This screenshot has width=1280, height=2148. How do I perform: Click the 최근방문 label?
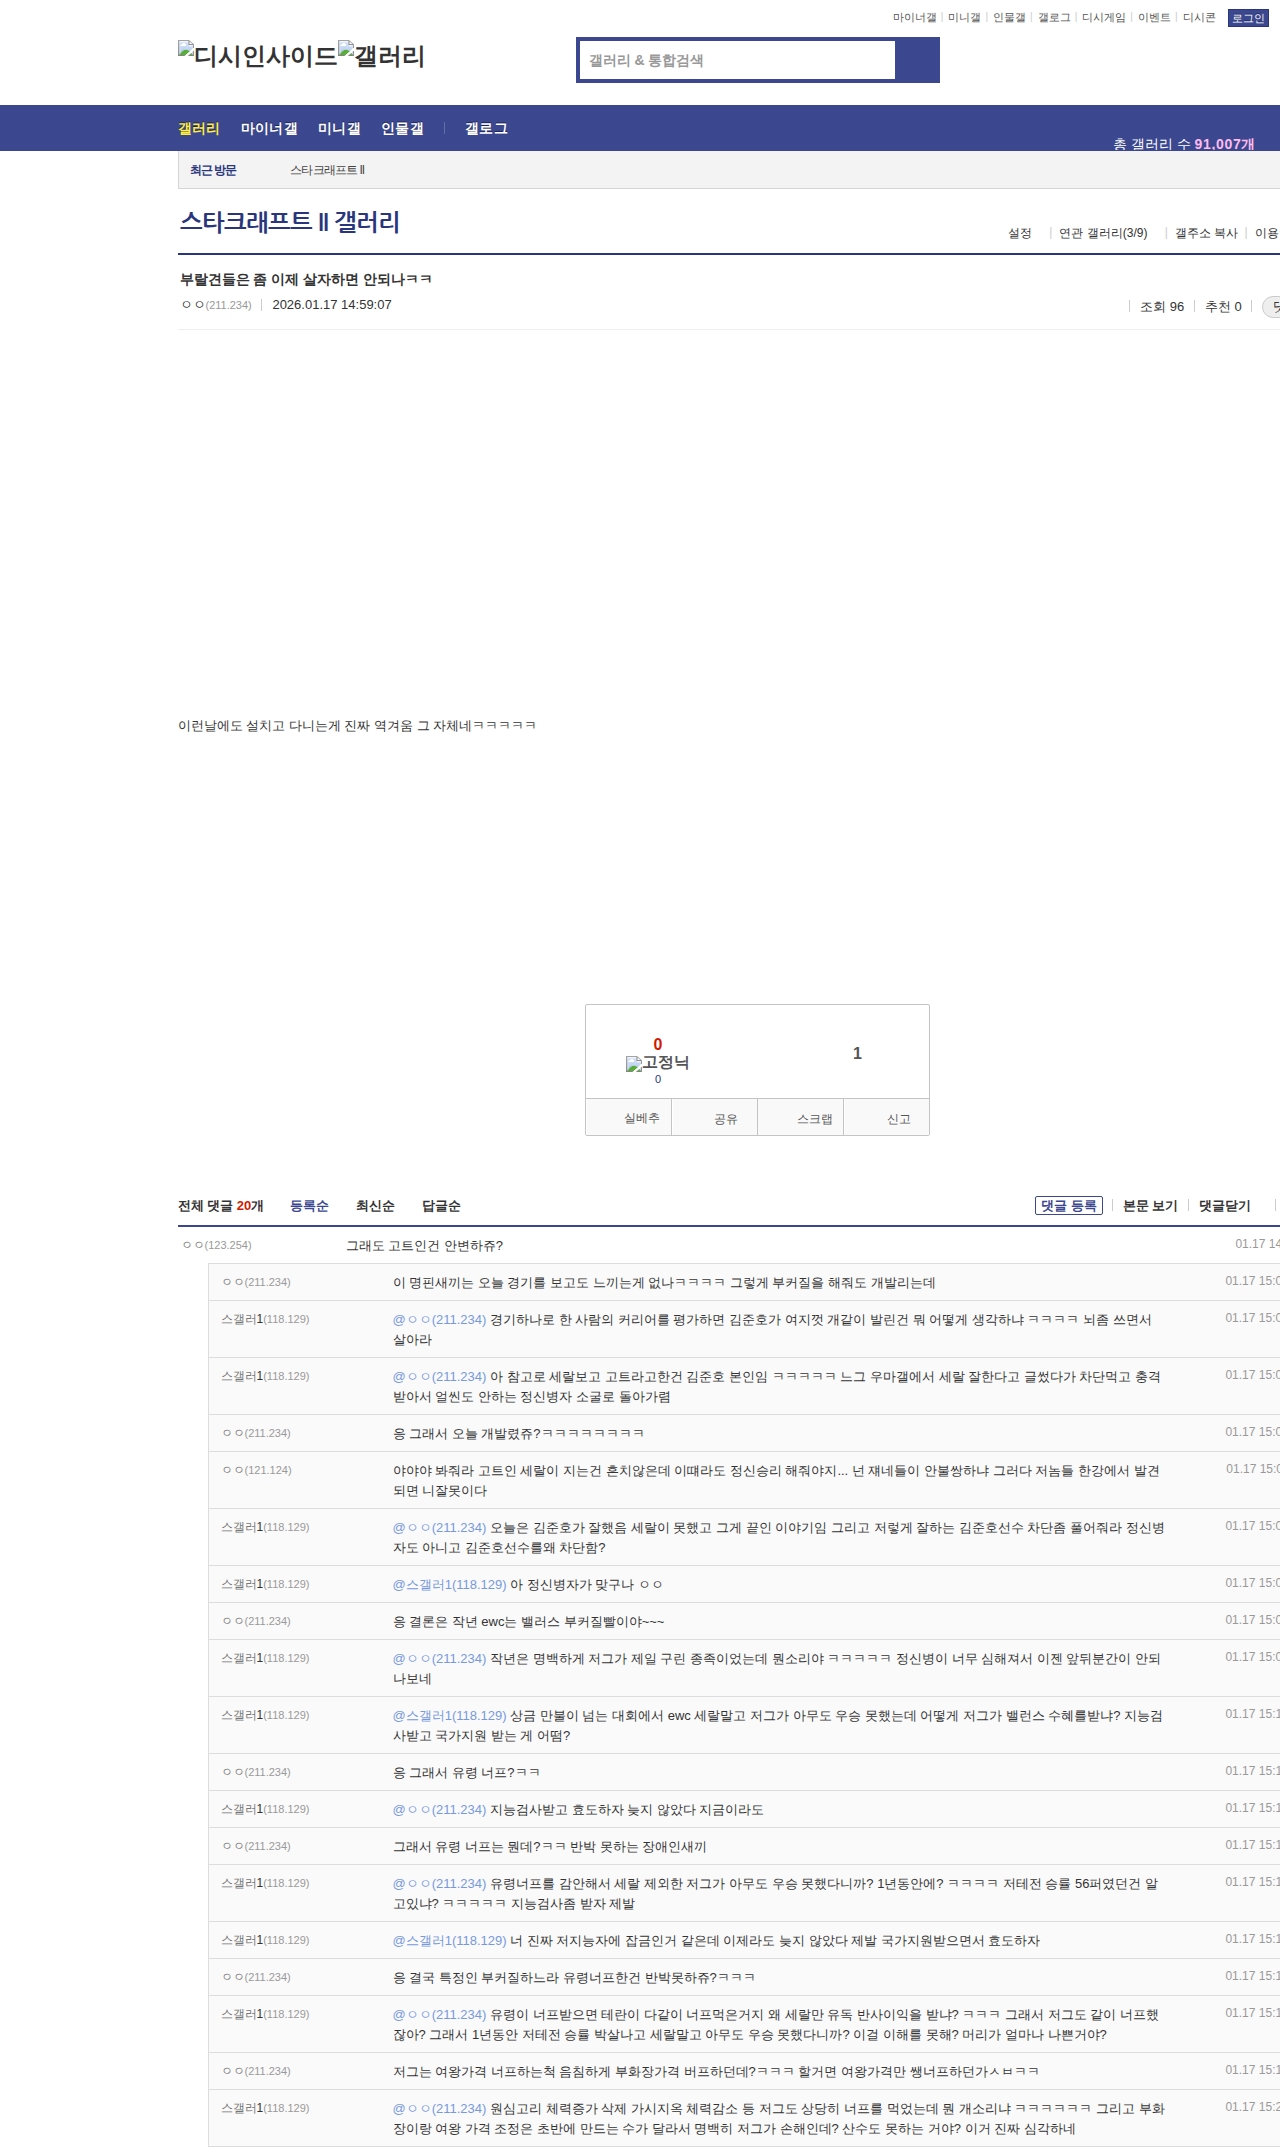point(213,170)
